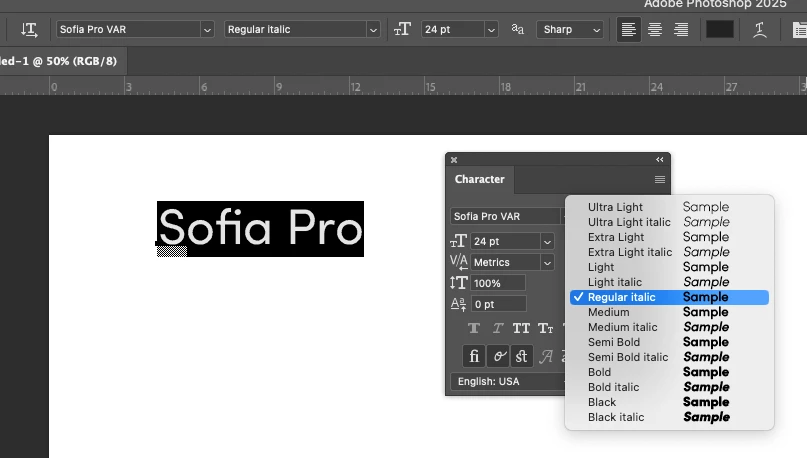Right align text
This screenshot has height=458, width=807.
click(681, 29)
